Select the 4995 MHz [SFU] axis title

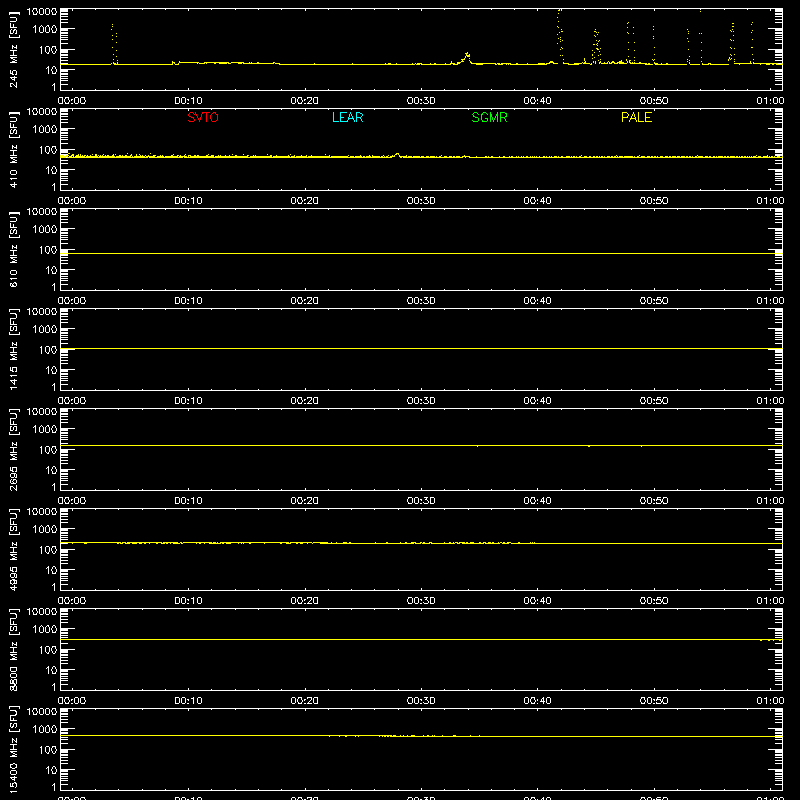[x=14, y=549]
